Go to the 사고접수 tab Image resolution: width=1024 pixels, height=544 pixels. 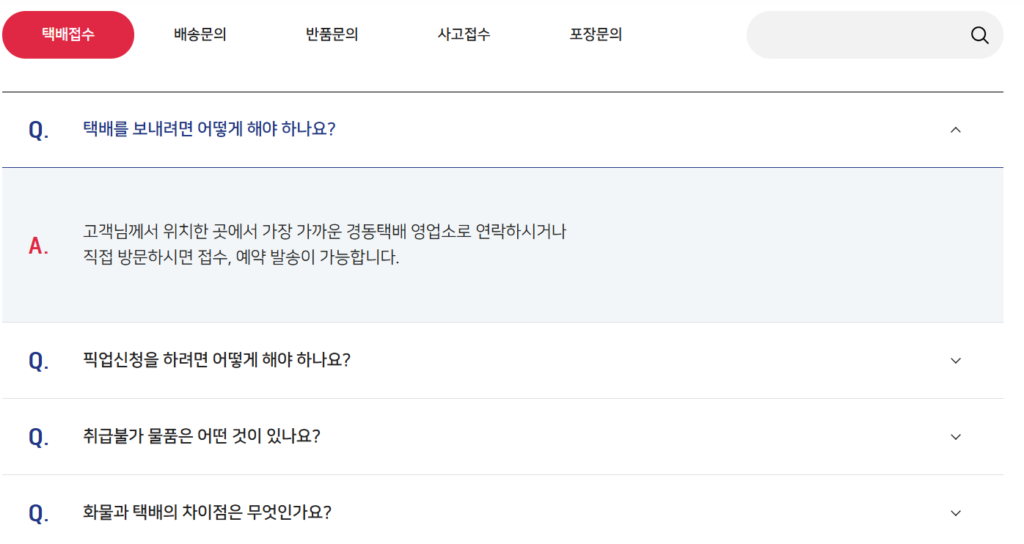coord(464,35)
